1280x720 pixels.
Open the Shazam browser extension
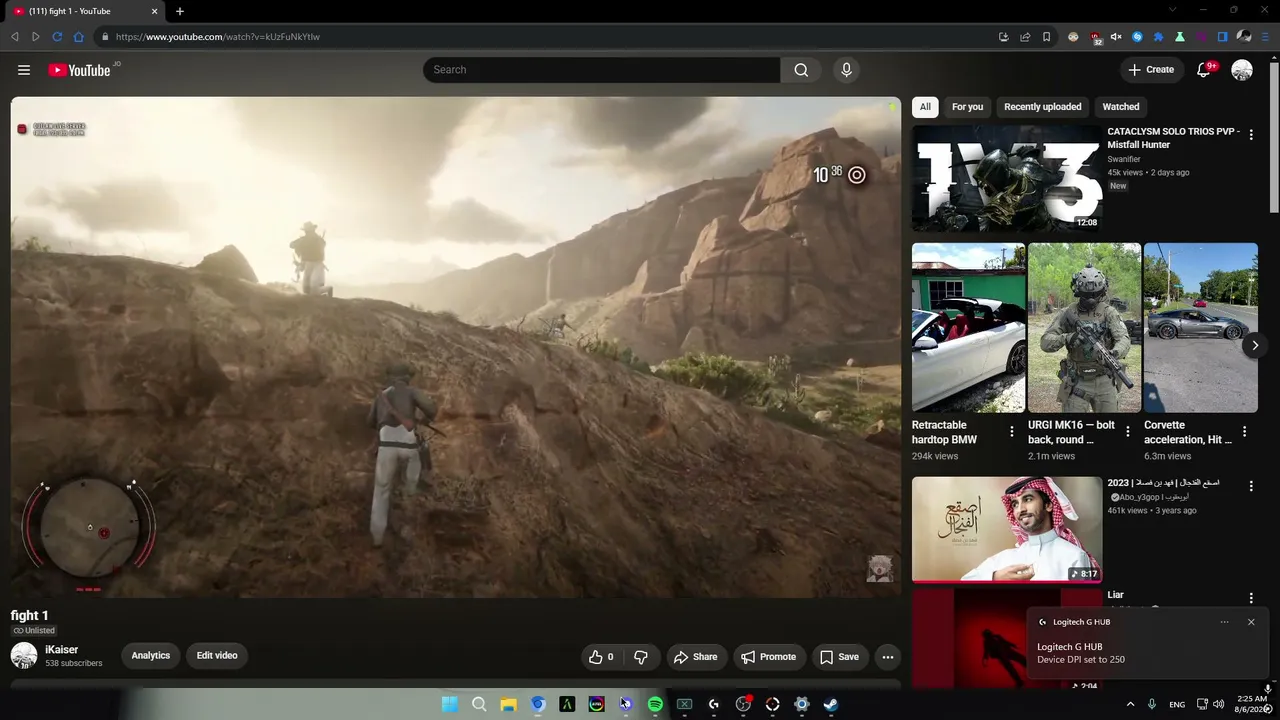point(1137,37)
